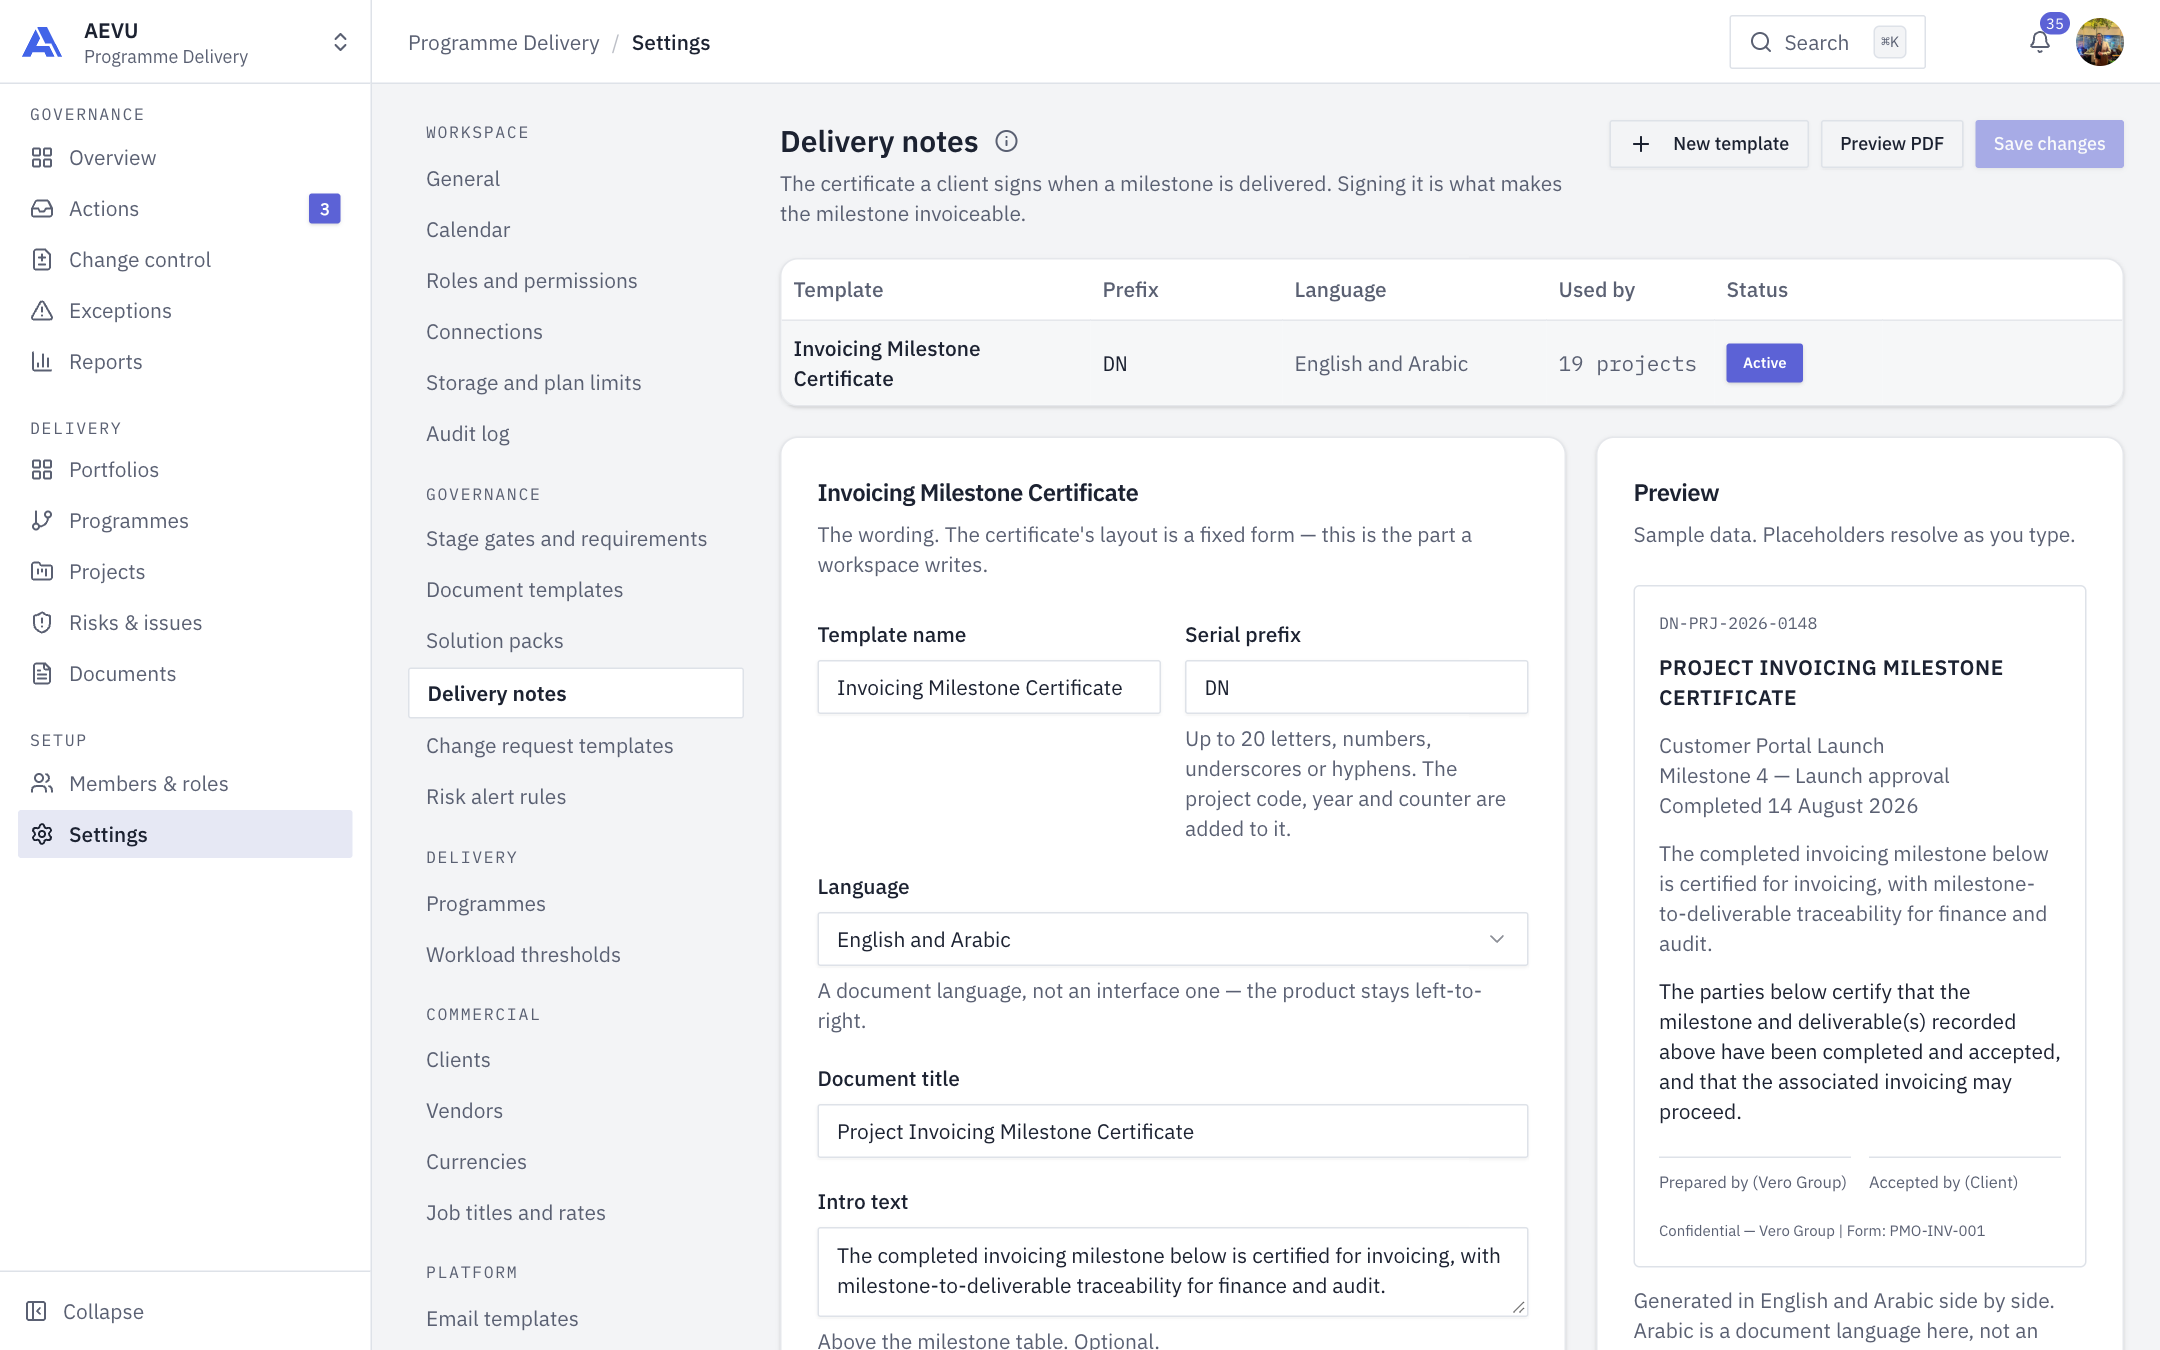Image resolution: width=2160 pixels, height=1350 pixels.
Task: Click the '19 projects' used-by cell
Action: 1627,364
